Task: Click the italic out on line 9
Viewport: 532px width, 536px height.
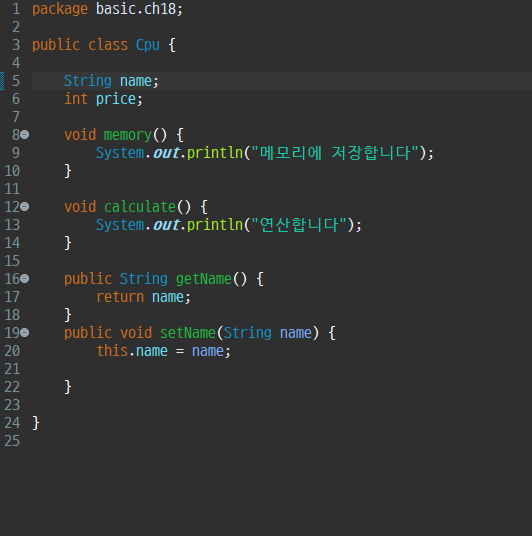Action: pos(166,153)
